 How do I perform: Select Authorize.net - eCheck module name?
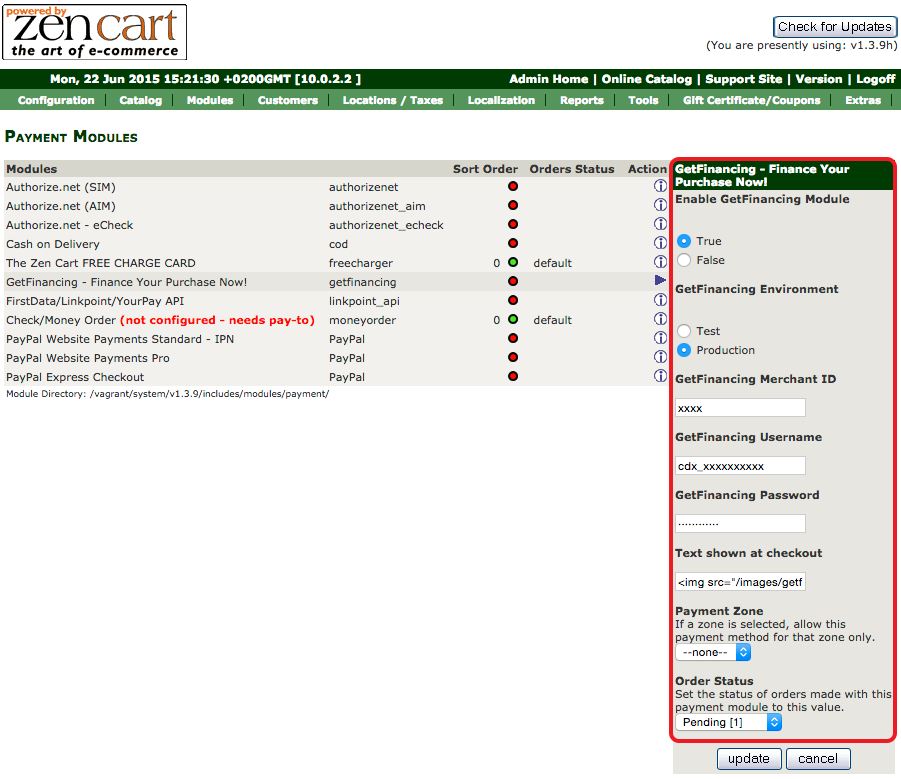point(70,225)
